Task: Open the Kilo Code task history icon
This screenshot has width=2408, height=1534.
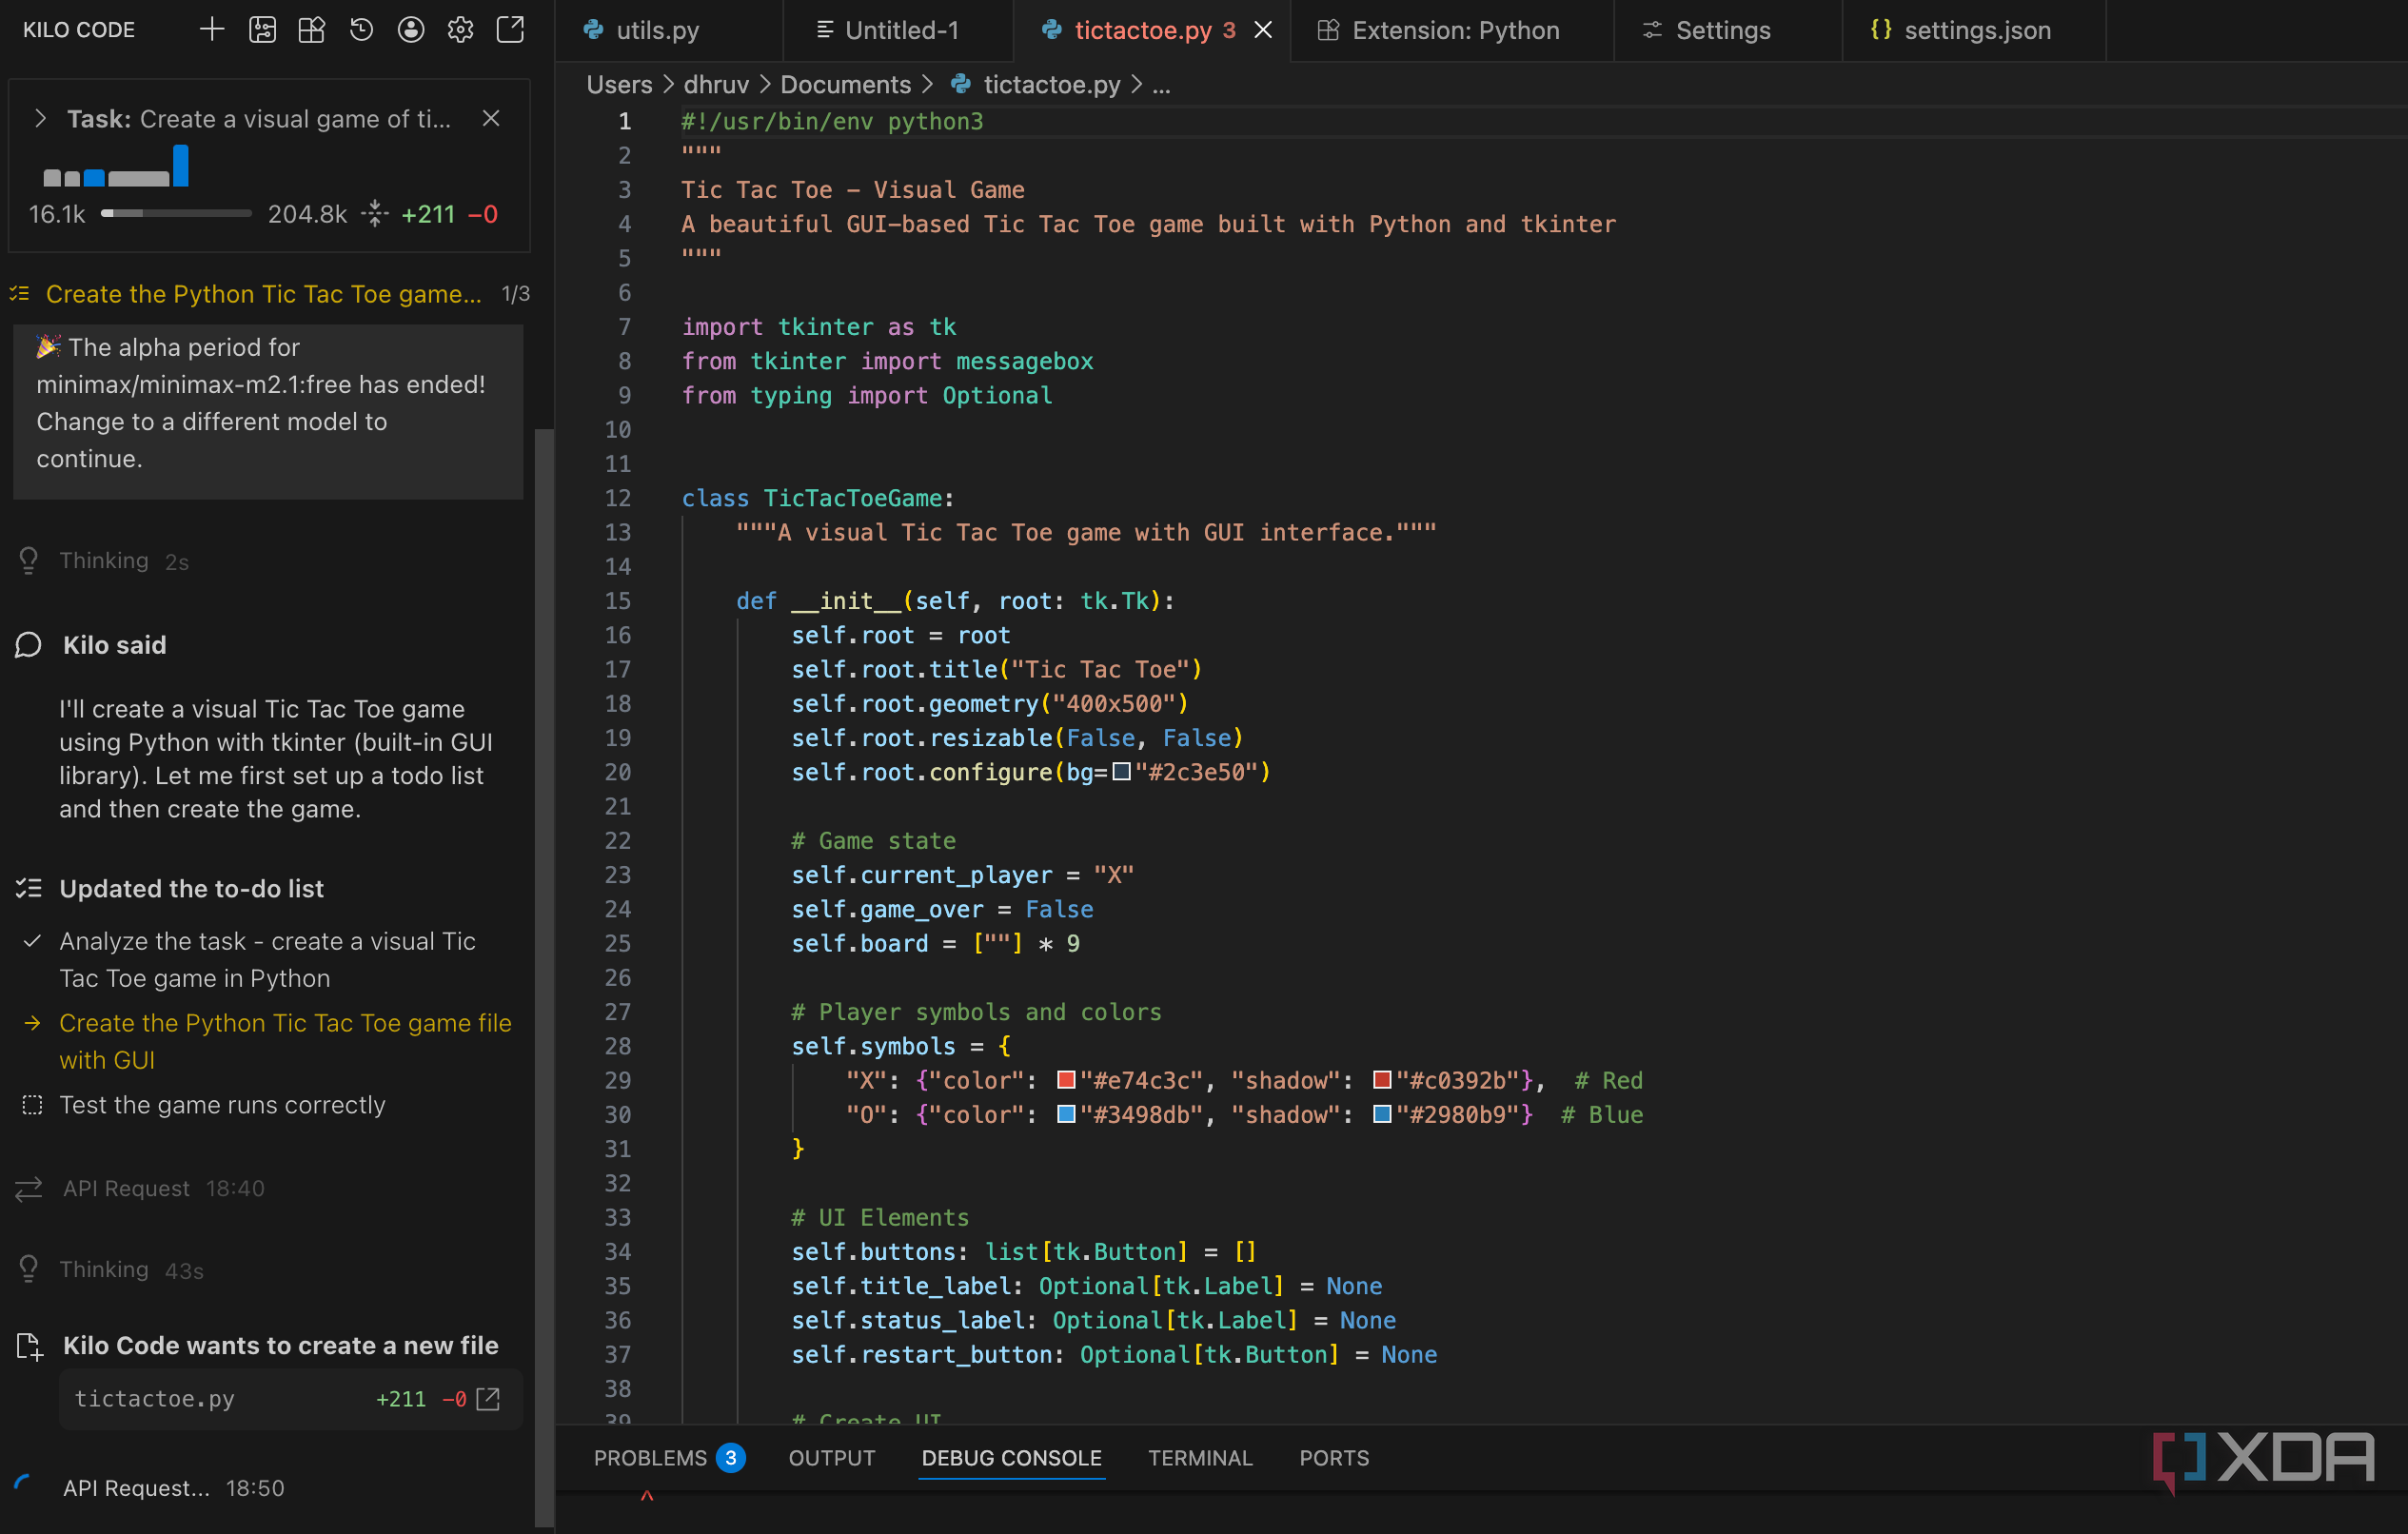Action: tap(361, 30)
